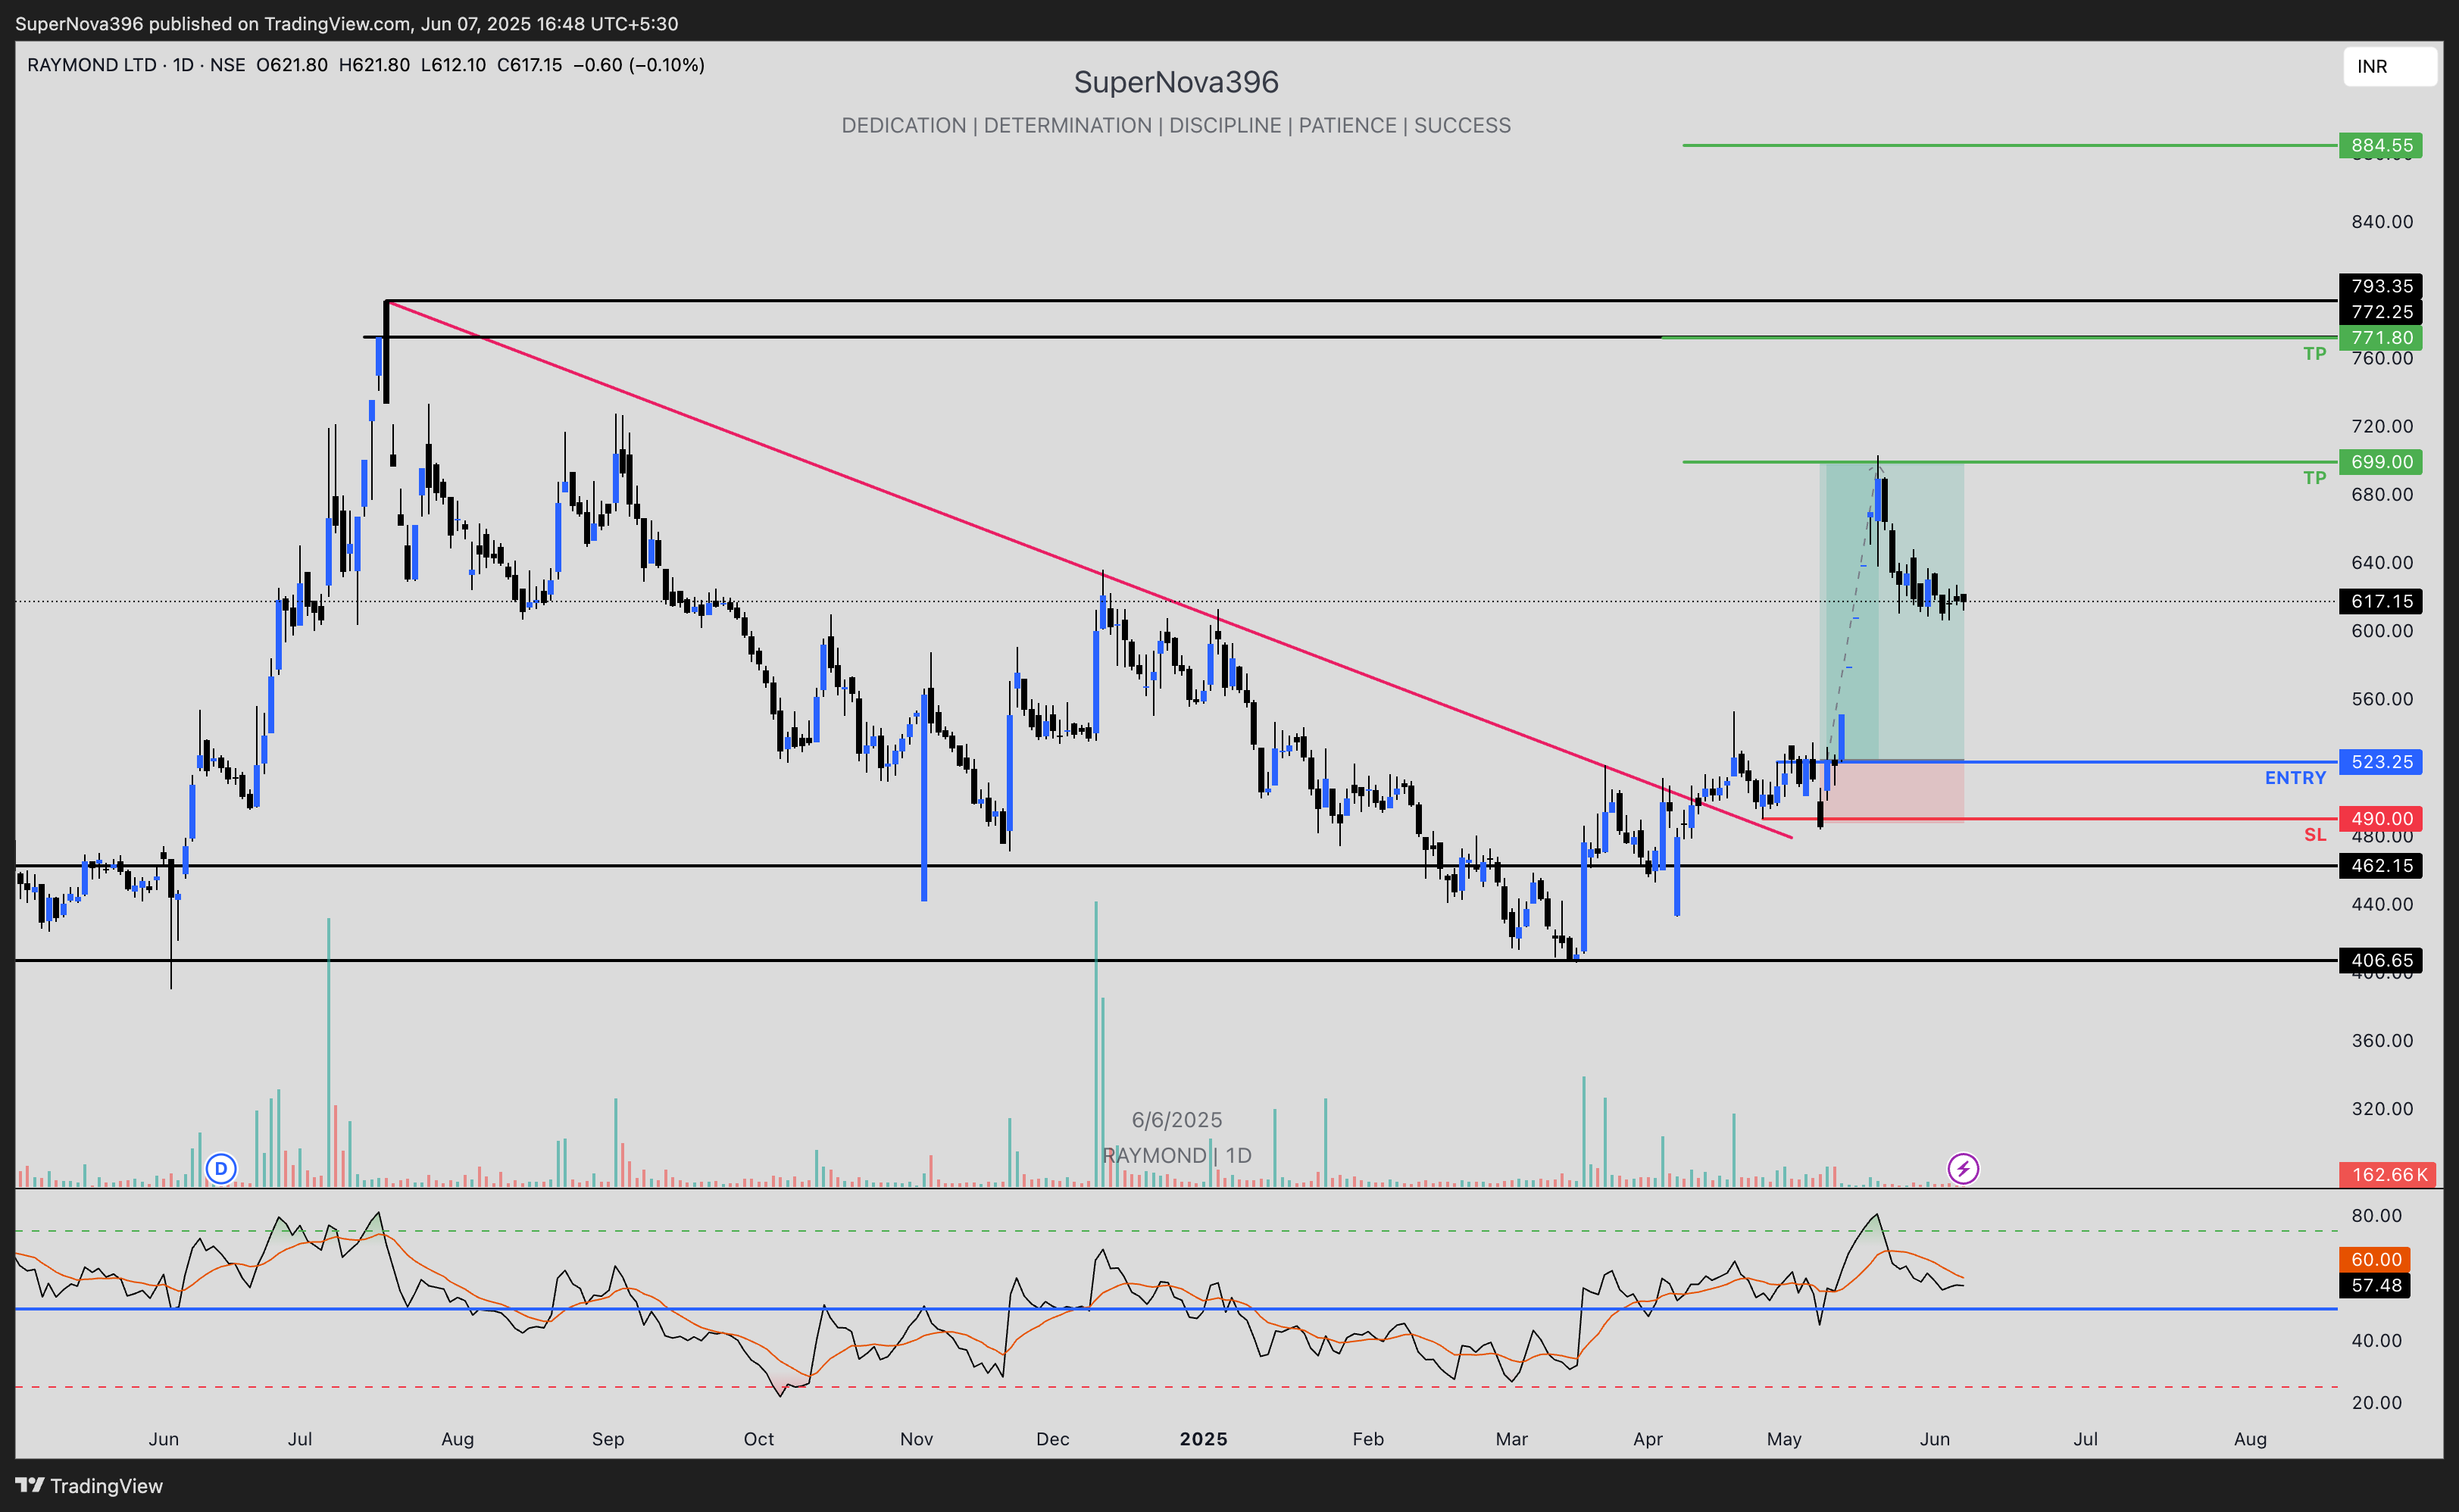
Task: Click the 20.00 RSI scale tick
Action: point(2376,1403)
